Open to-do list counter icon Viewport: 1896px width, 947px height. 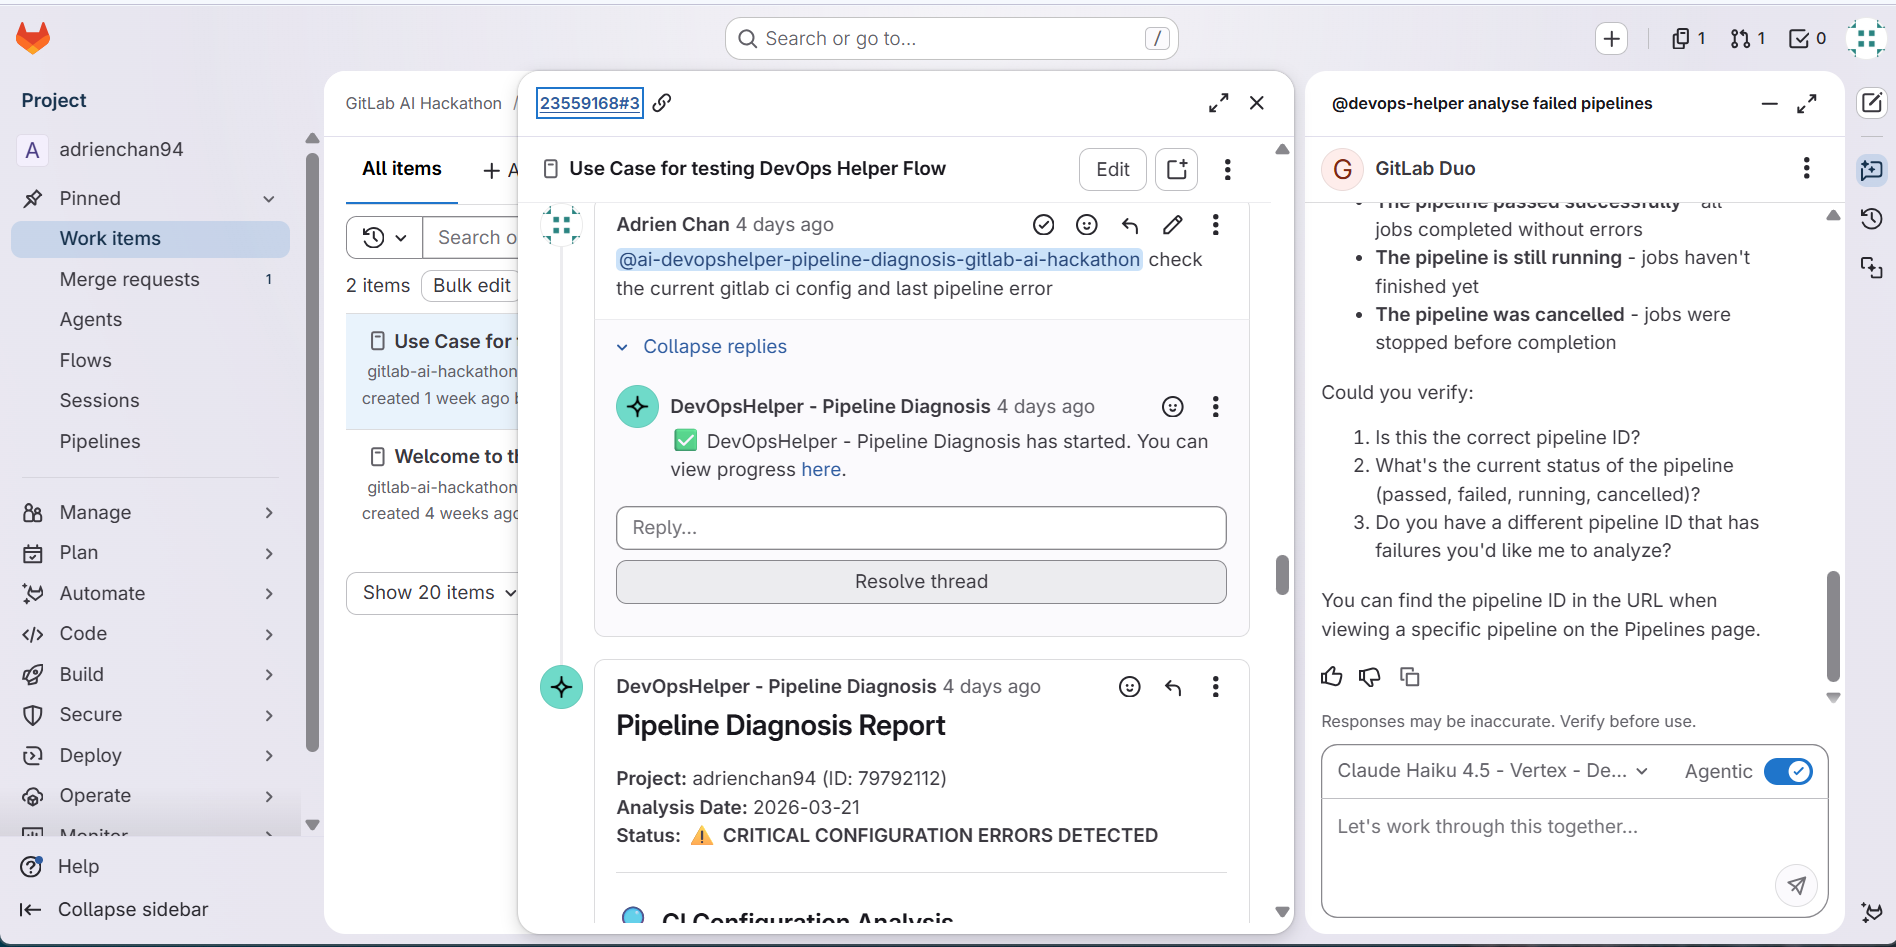[1807, 39]
